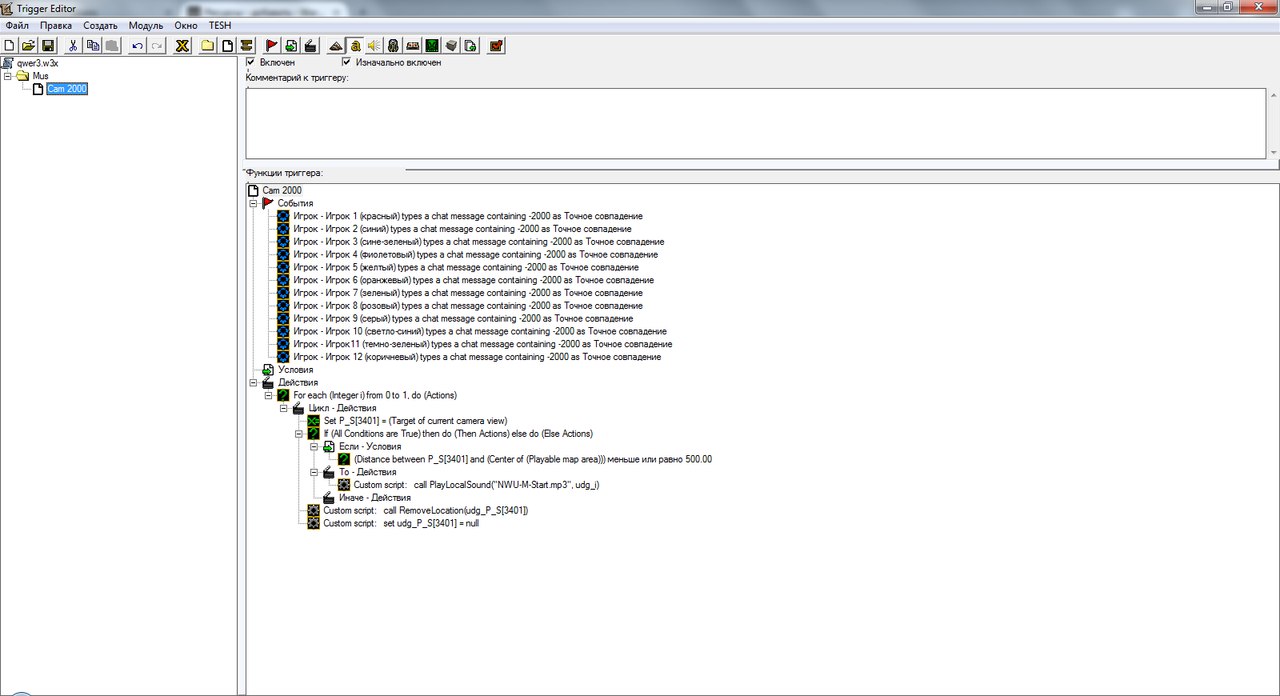Open the Campaign Editor module icon
The width and height of the screenshot is (1280, 696).
click(x=413, y=45)
